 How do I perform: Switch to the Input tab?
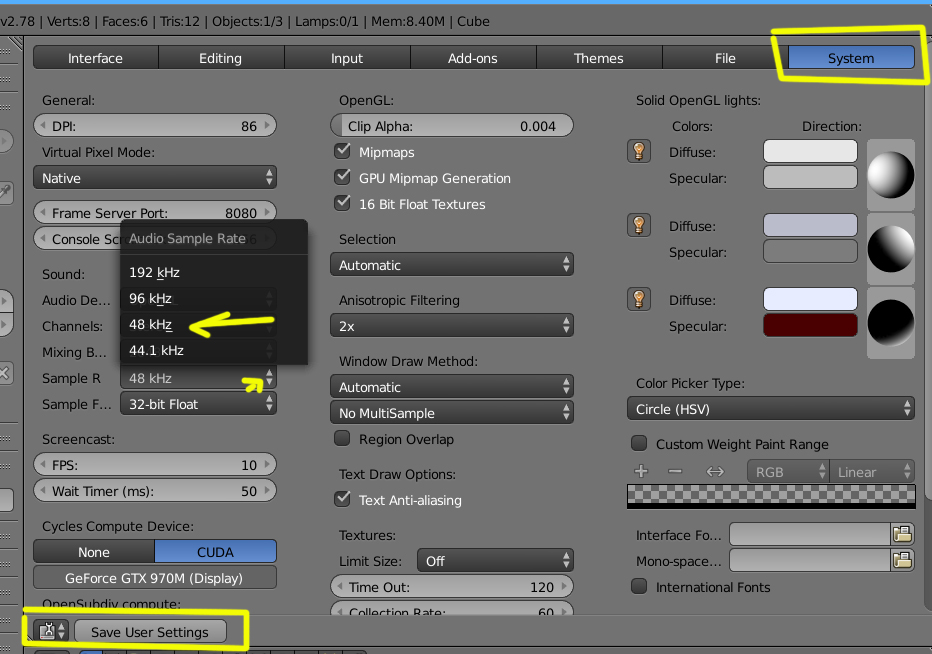[347, 58]
